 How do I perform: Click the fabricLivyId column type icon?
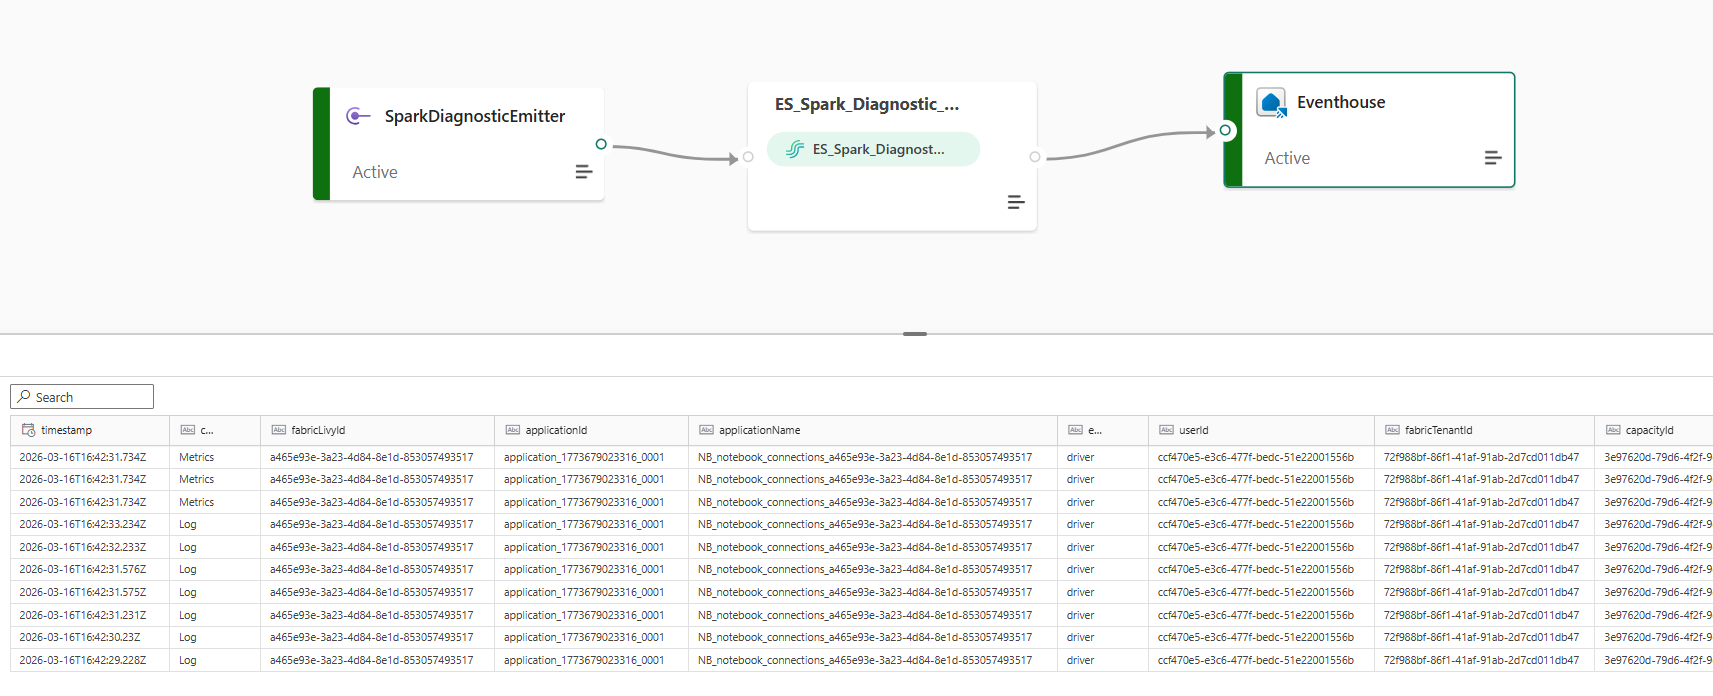click(279, 430)
